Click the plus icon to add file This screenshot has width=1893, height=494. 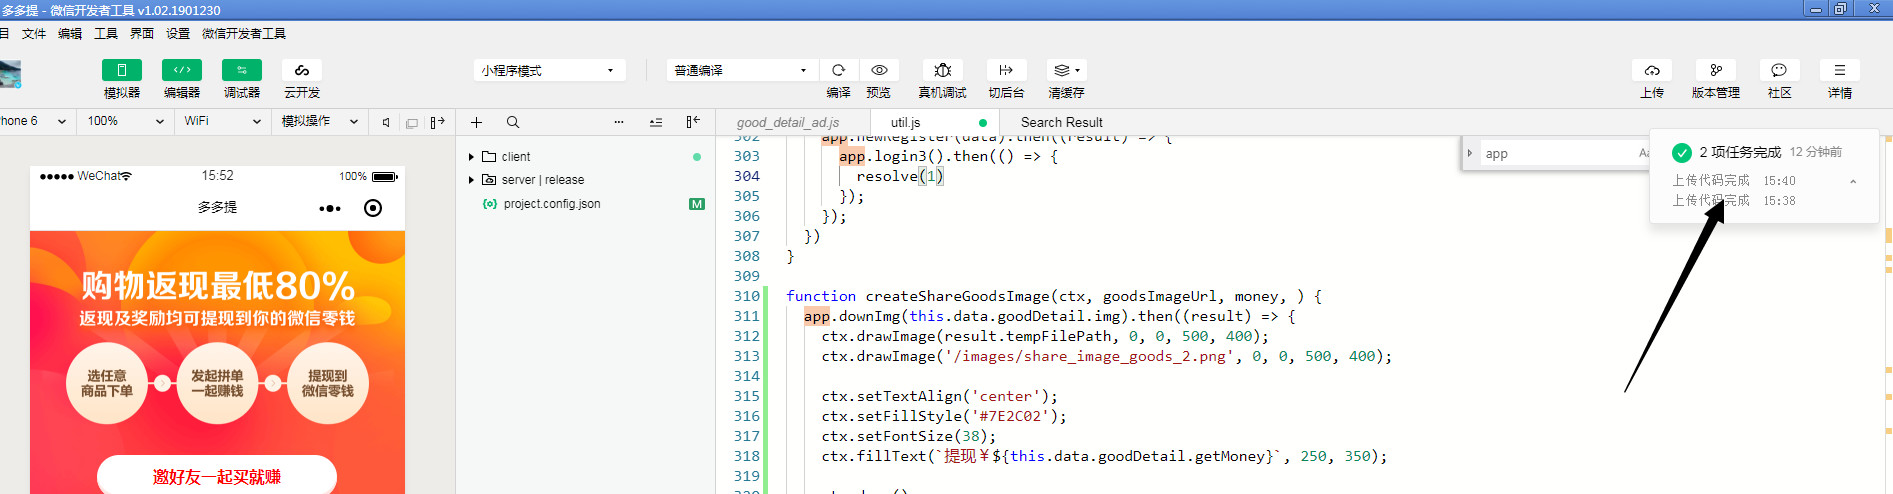pos(477,122)
